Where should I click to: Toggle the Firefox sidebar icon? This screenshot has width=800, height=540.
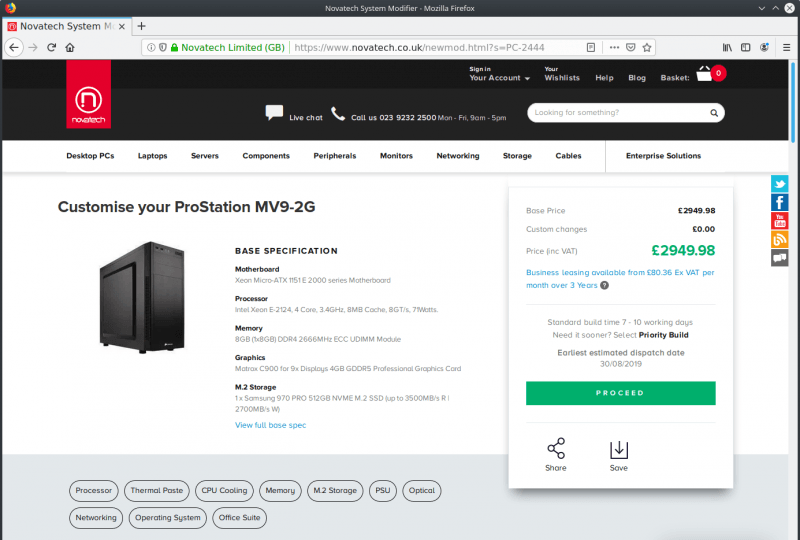745,47
